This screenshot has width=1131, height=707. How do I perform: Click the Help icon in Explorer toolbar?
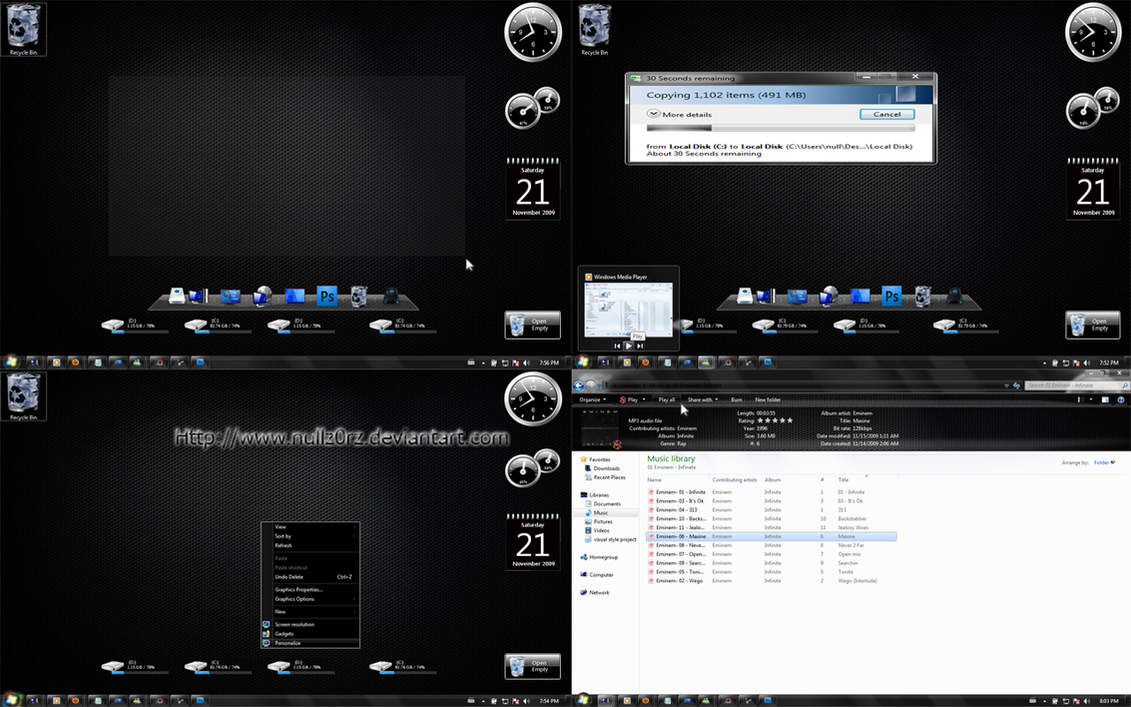1121,400
